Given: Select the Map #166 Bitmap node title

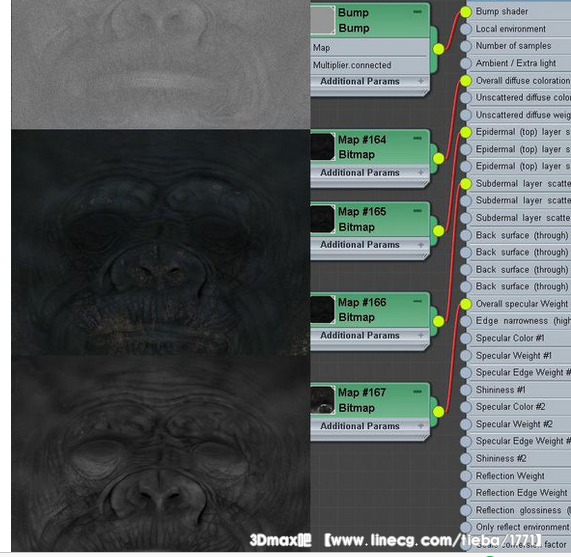Looking at the screenshot, I should (370, 310).
